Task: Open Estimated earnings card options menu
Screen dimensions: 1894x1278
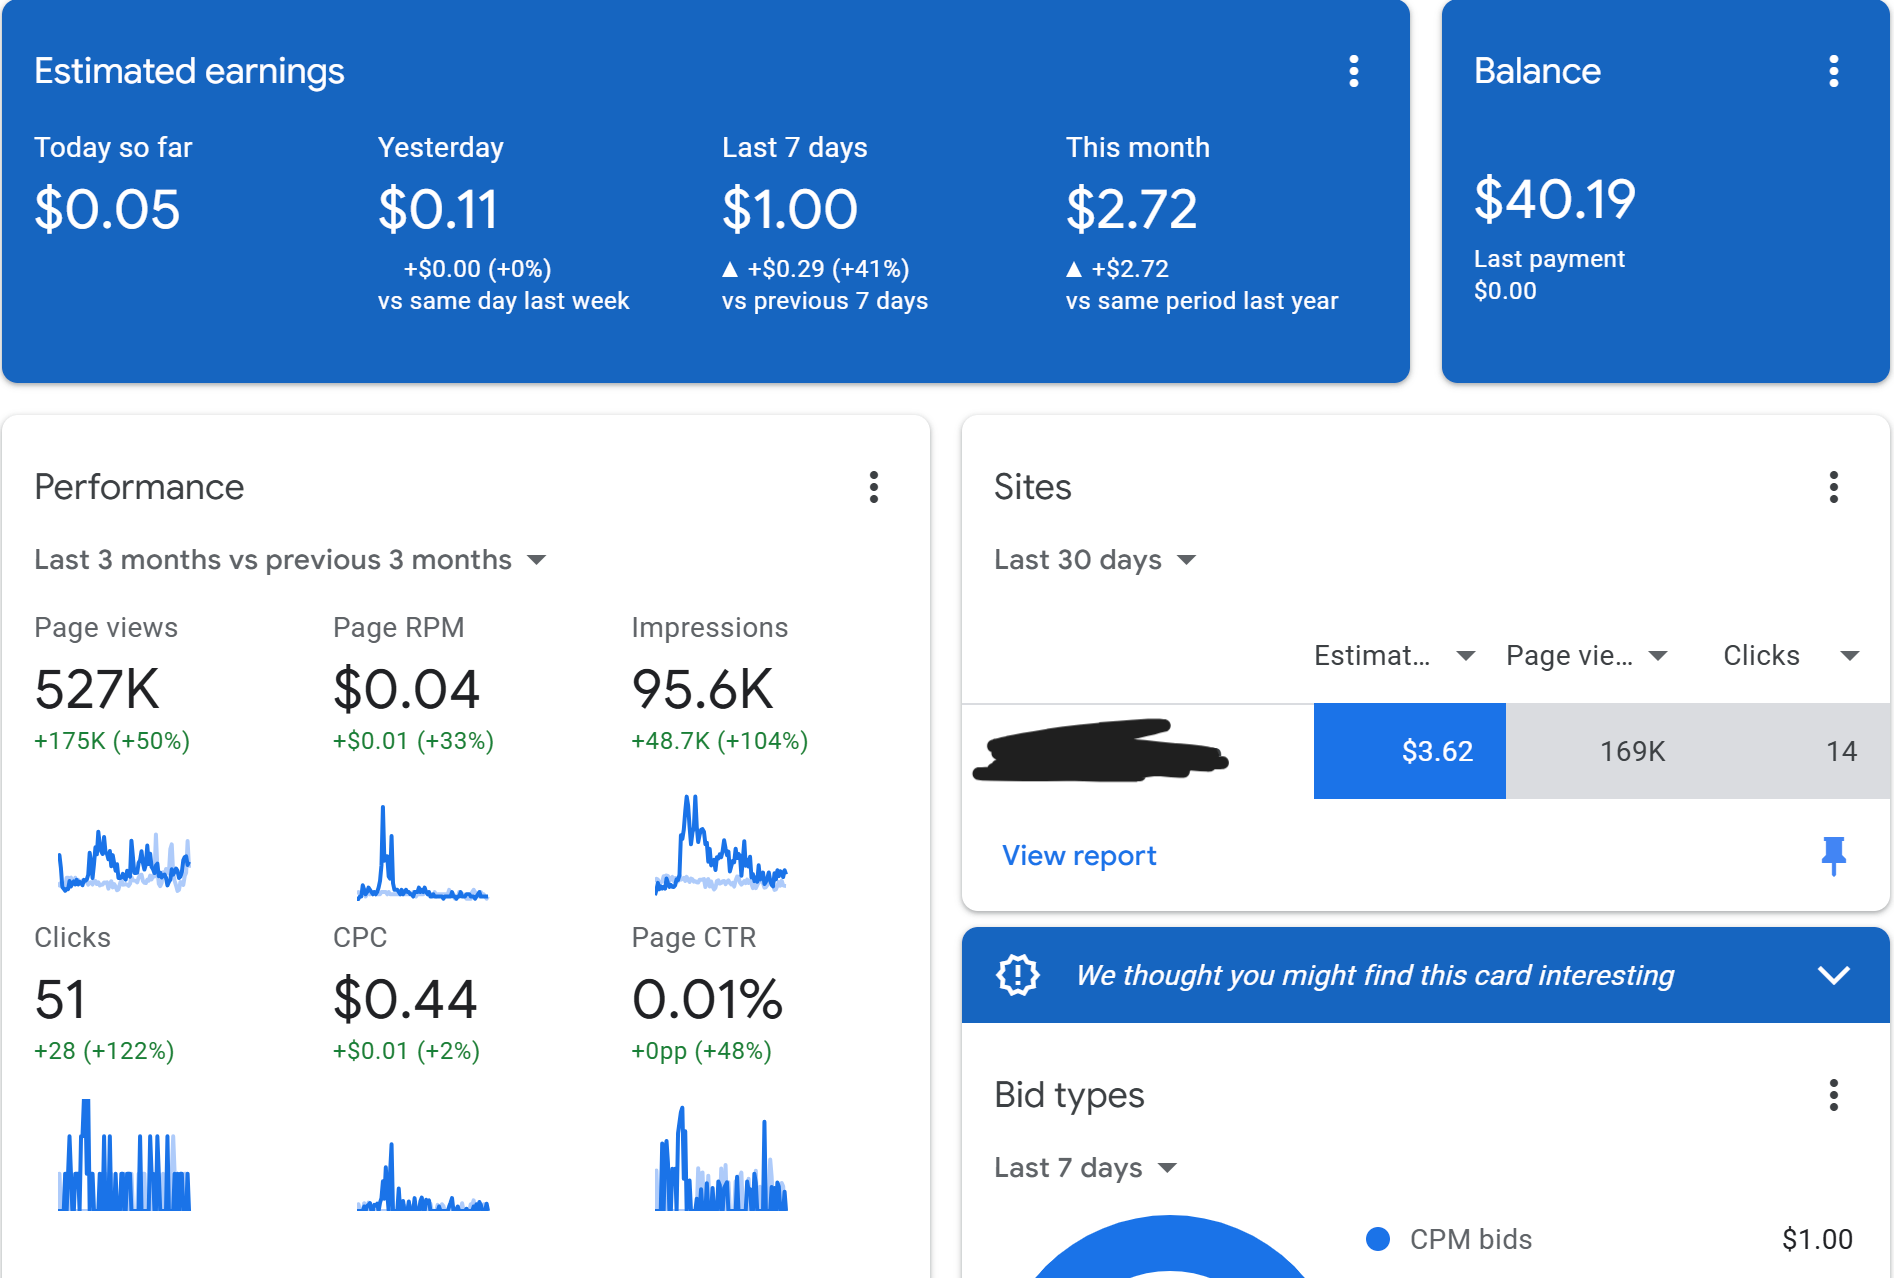Action: 1353,71
